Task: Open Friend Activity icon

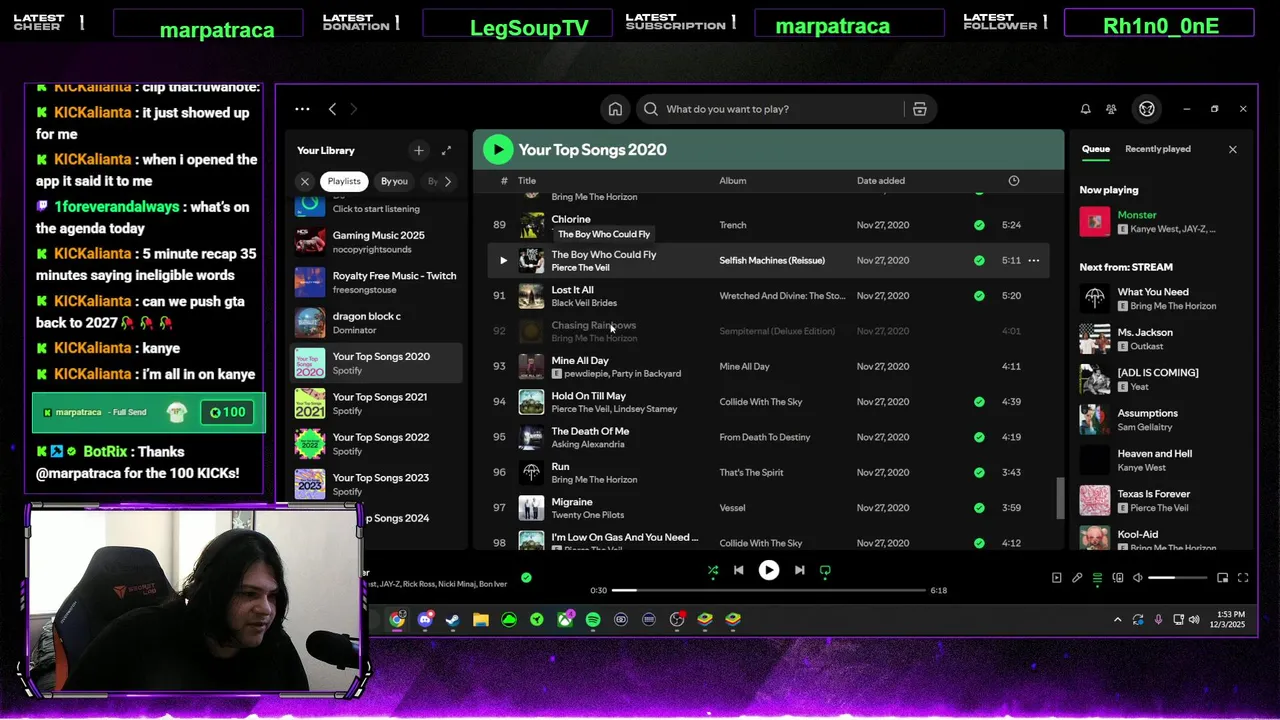Action: point(1111,109)
